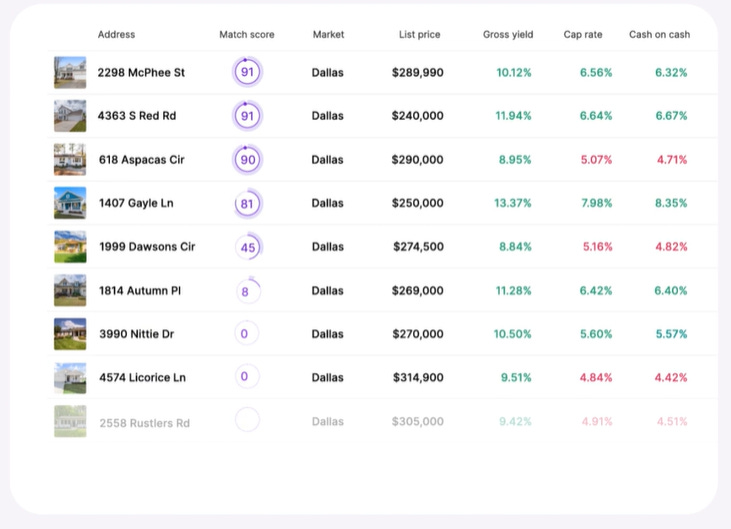The image size is (731, 529).
Task: Click the empty score circle for Rustlers Rd
Action: click(x=247, y=420)
